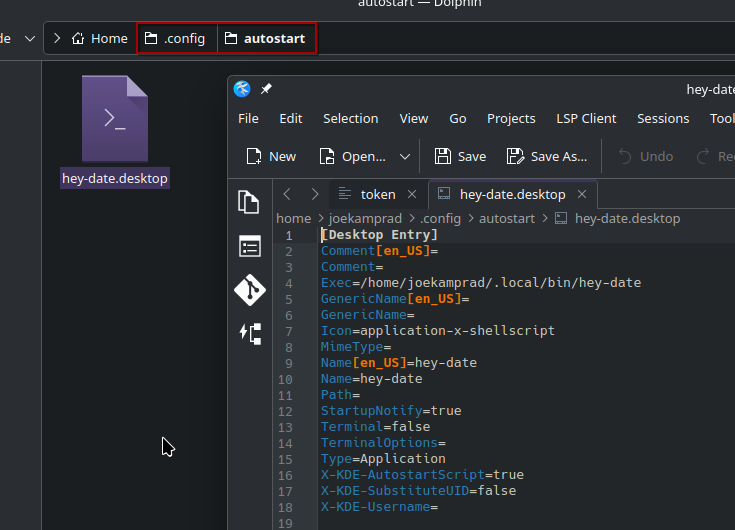
Task: Click the Terminal=false line
Action: click(375, 426)
